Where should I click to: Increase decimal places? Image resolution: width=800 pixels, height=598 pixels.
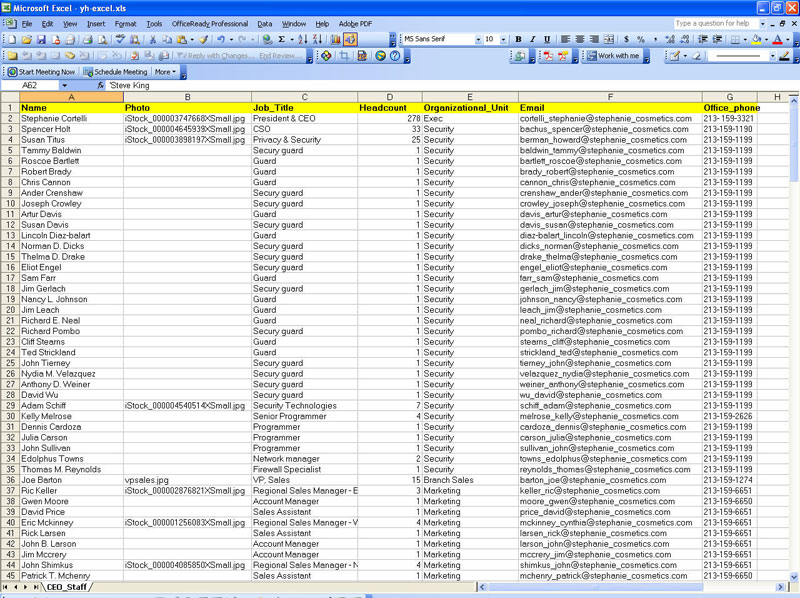tap(670, 39)
